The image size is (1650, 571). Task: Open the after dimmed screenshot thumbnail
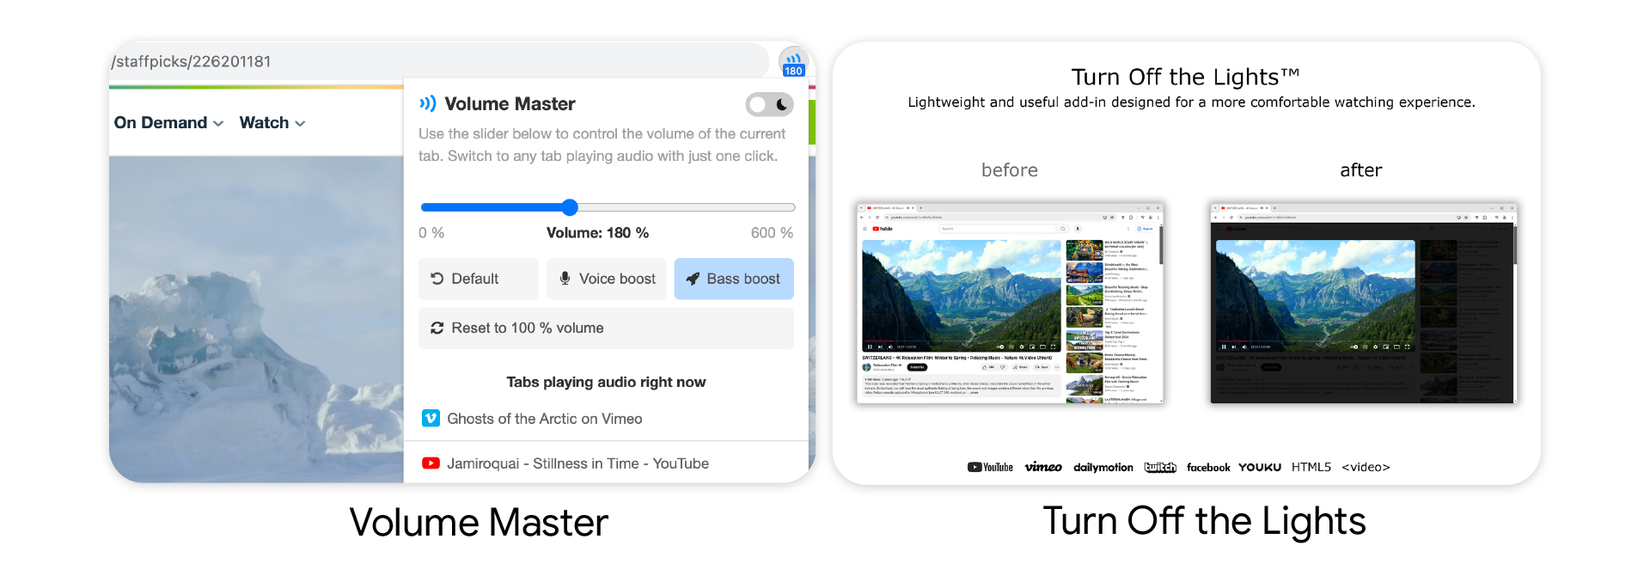point(1363,303)
